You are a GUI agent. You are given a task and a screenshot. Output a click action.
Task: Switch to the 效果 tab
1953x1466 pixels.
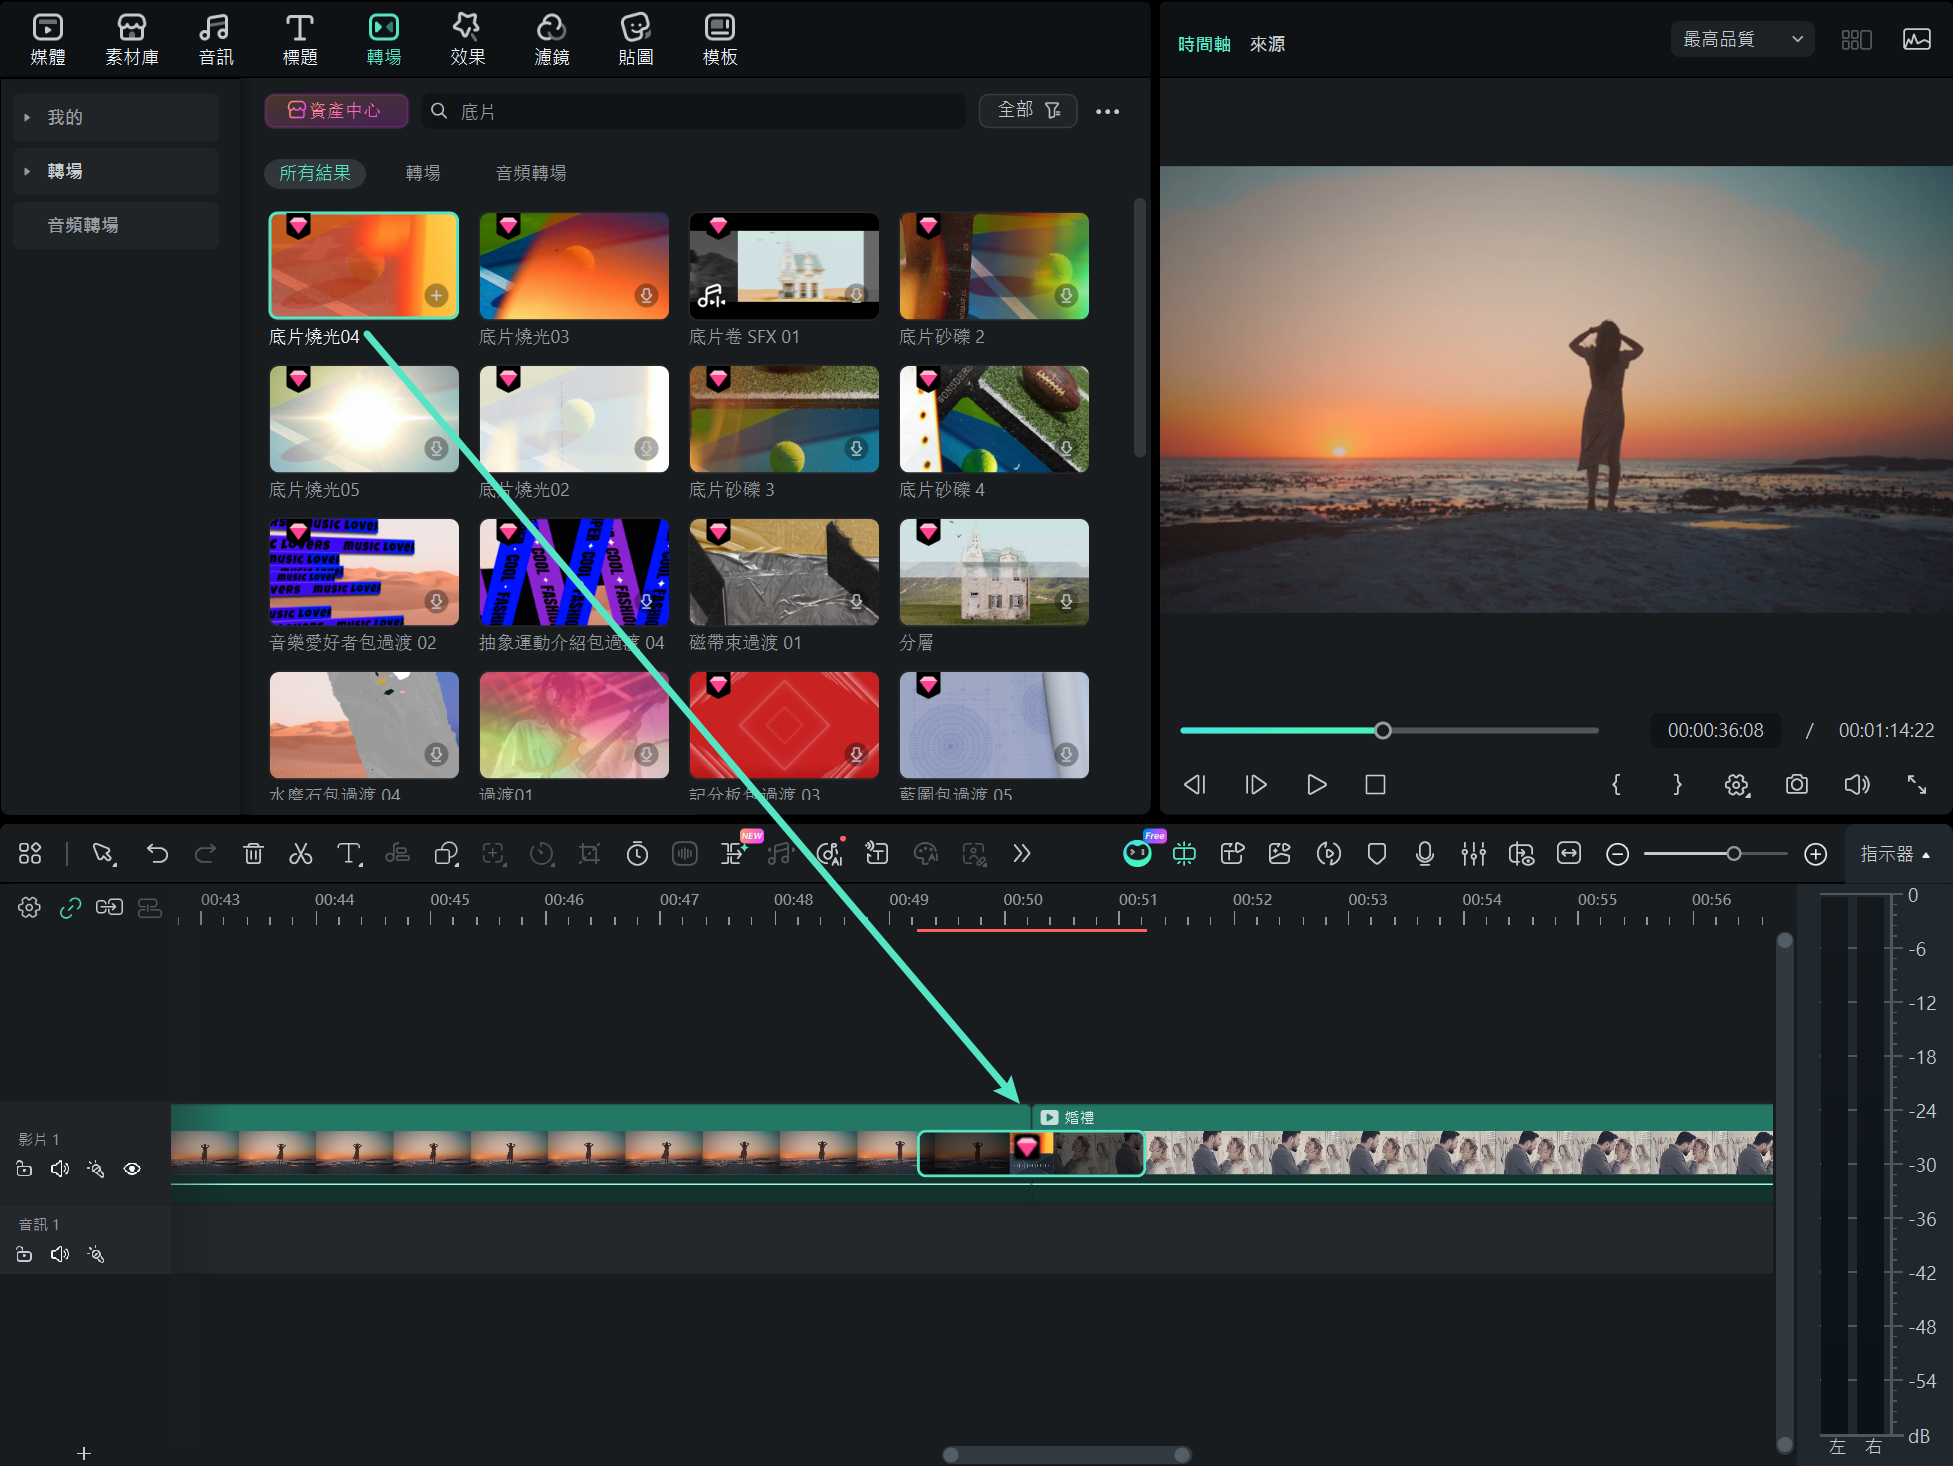tap(467, 40)
